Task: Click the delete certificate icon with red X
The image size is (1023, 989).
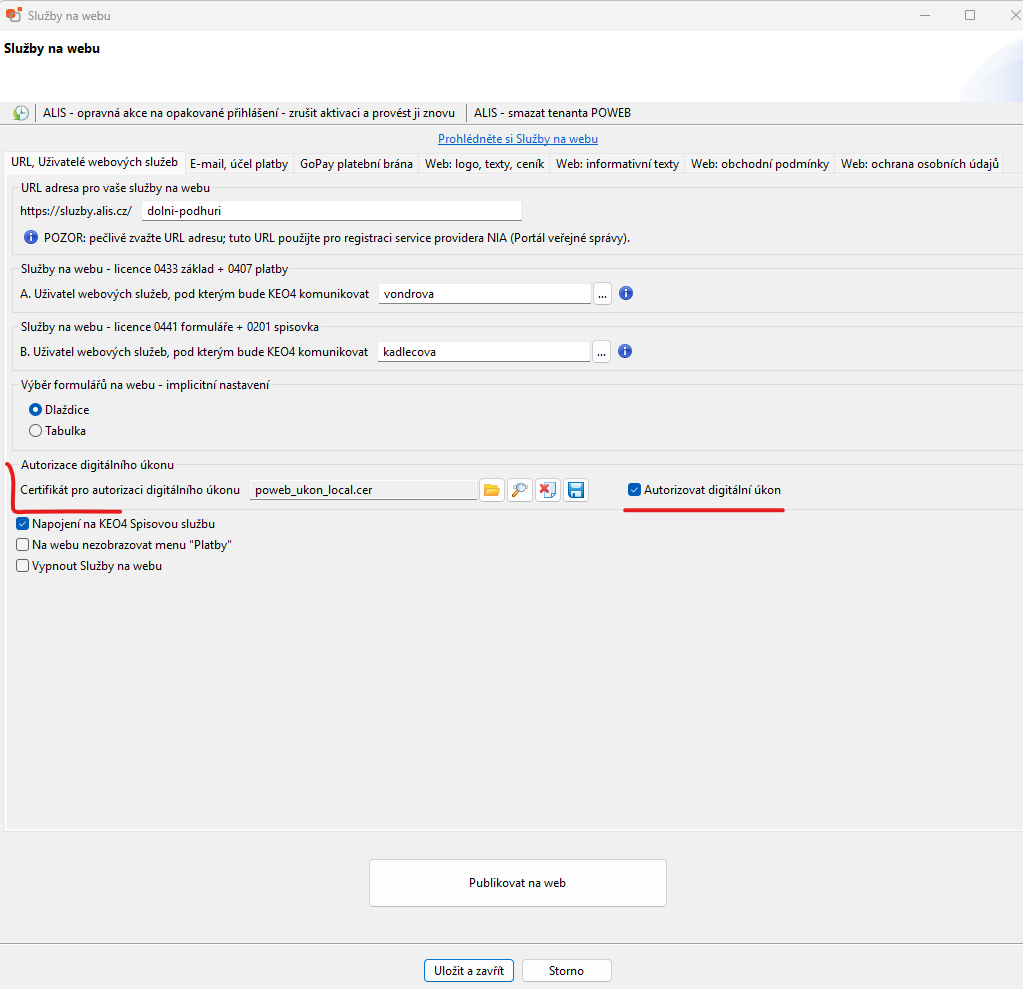Action: [x=547, y=490]
